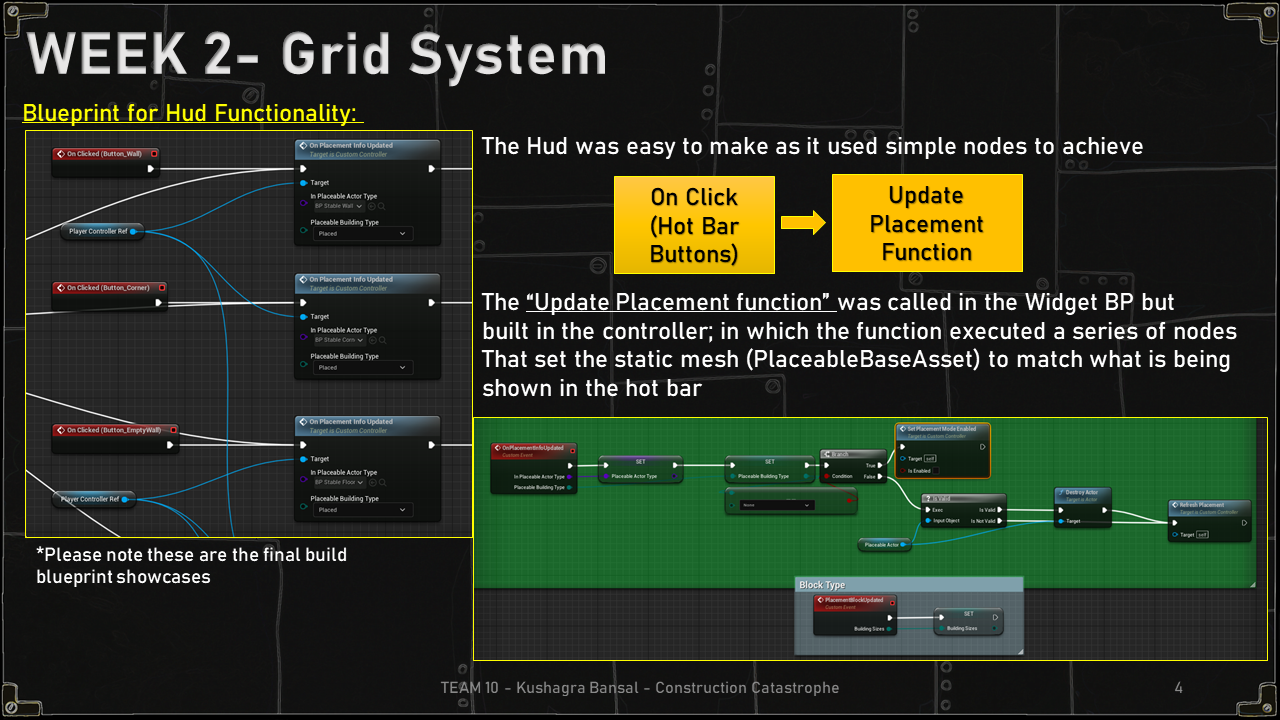Click the yellow arrow between the boxes
The width and height of the screenshot is (1280, 720).
tap(802, 223)
